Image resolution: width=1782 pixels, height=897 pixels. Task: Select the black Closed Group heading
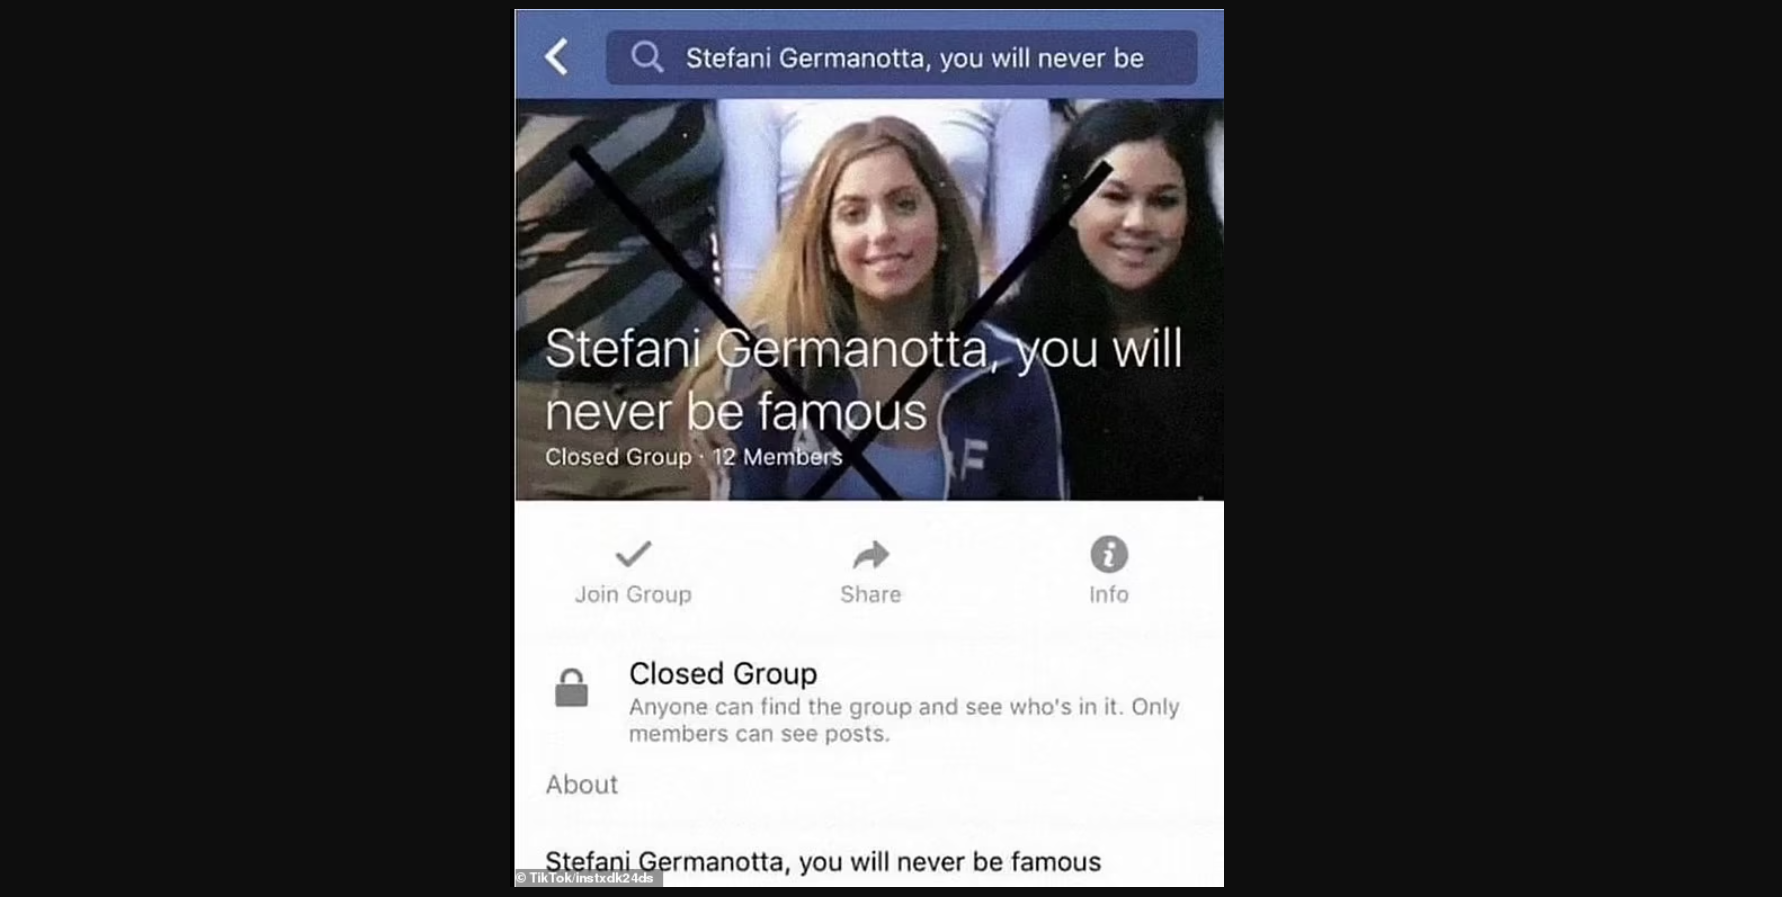723,673
